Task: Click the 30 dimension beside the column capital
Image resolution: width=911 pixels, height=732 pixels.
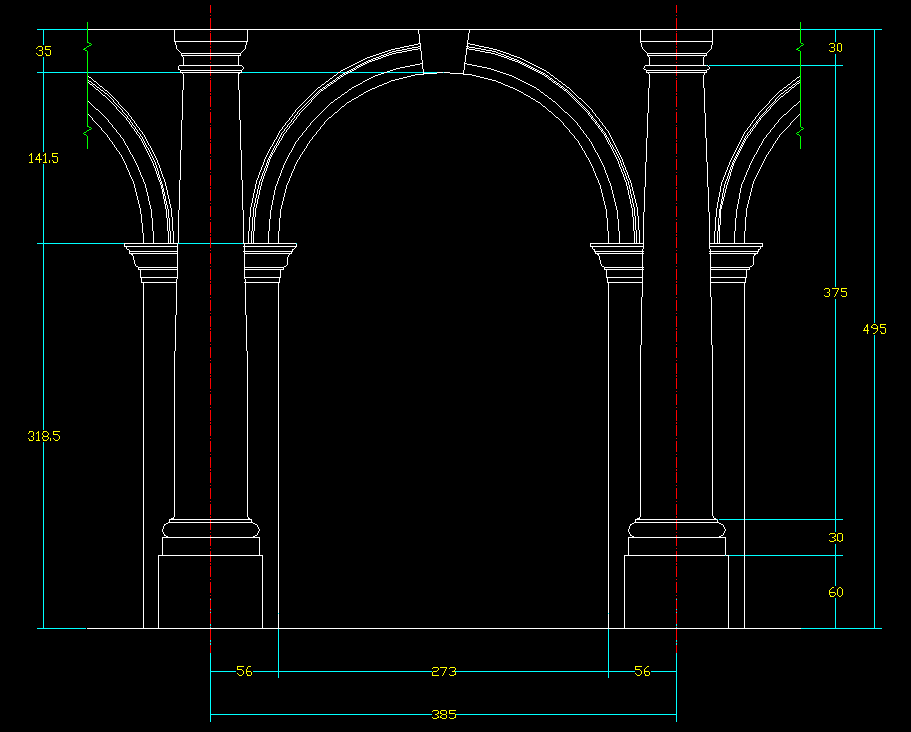Action: (x=835, y=48)
